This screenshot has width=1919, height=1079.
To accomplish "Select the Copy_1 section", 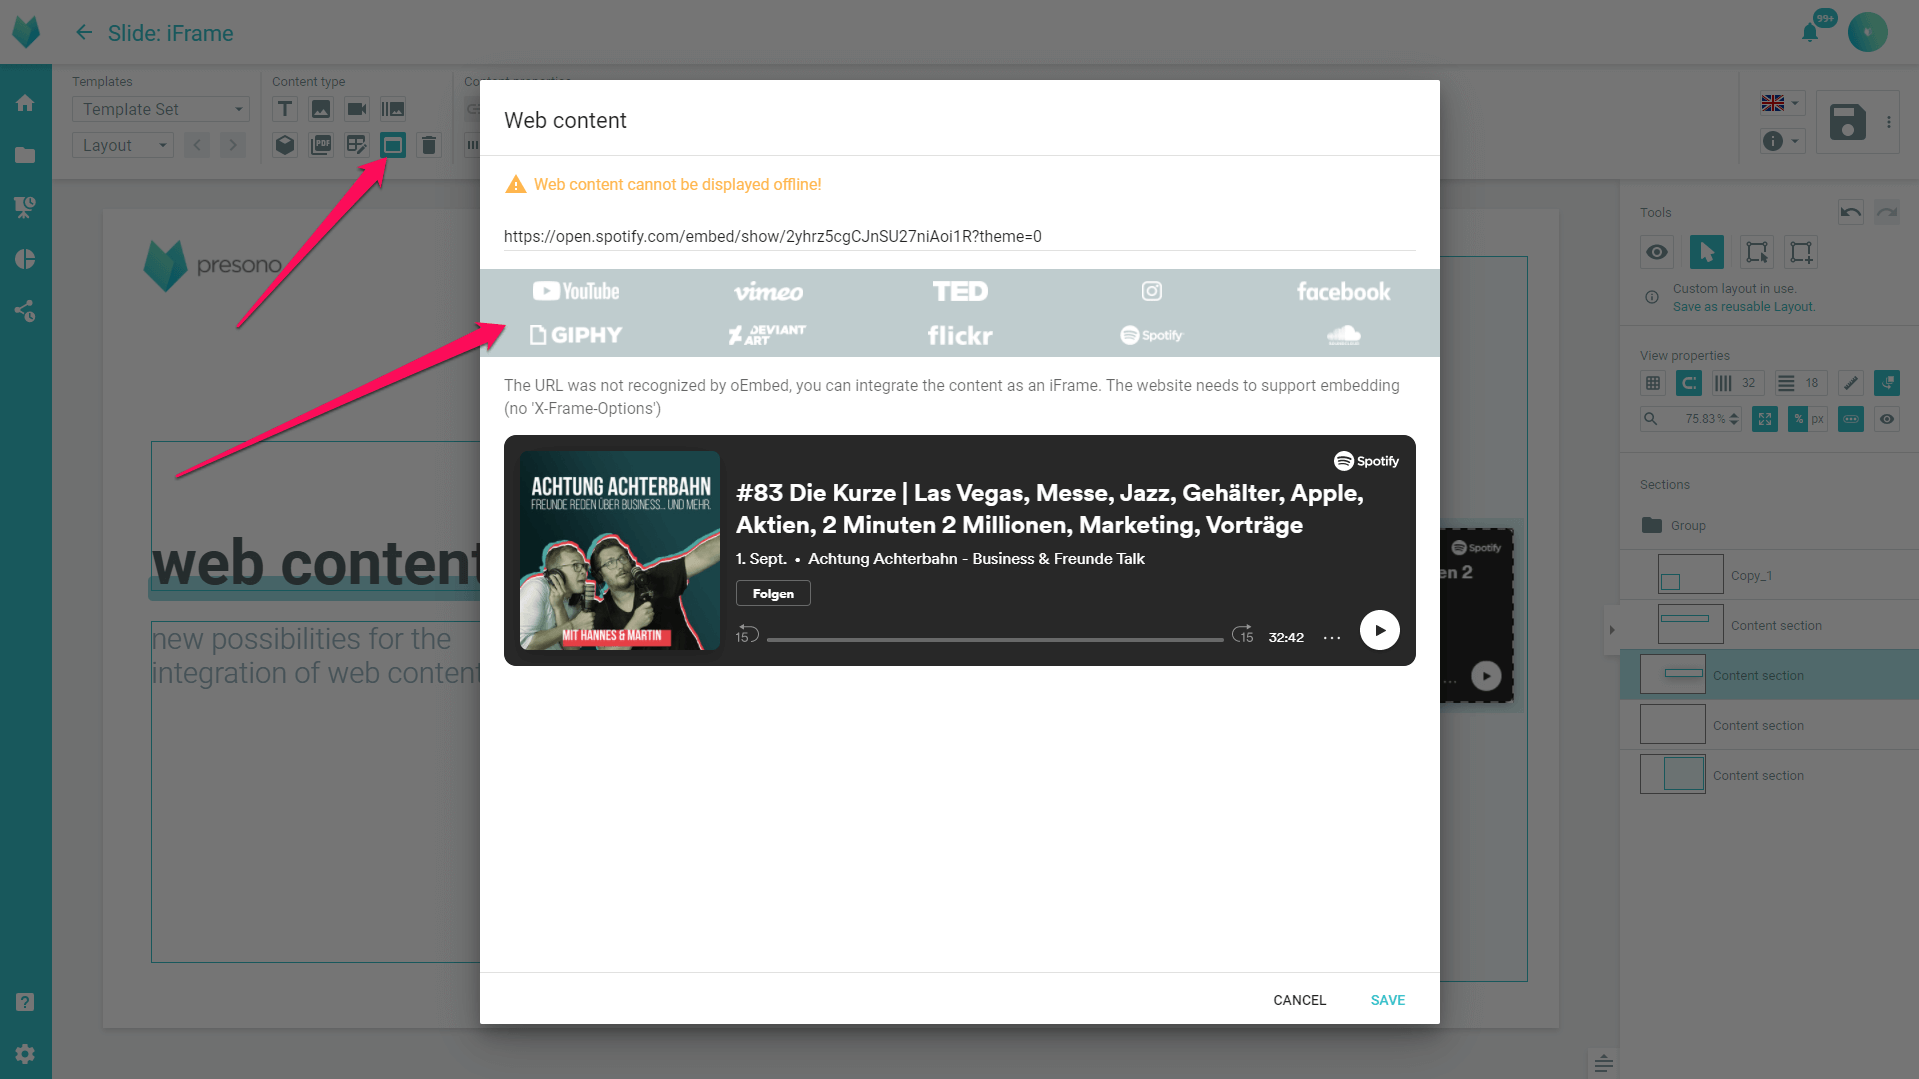I will pyautogui.click(x=1770, y=575).
